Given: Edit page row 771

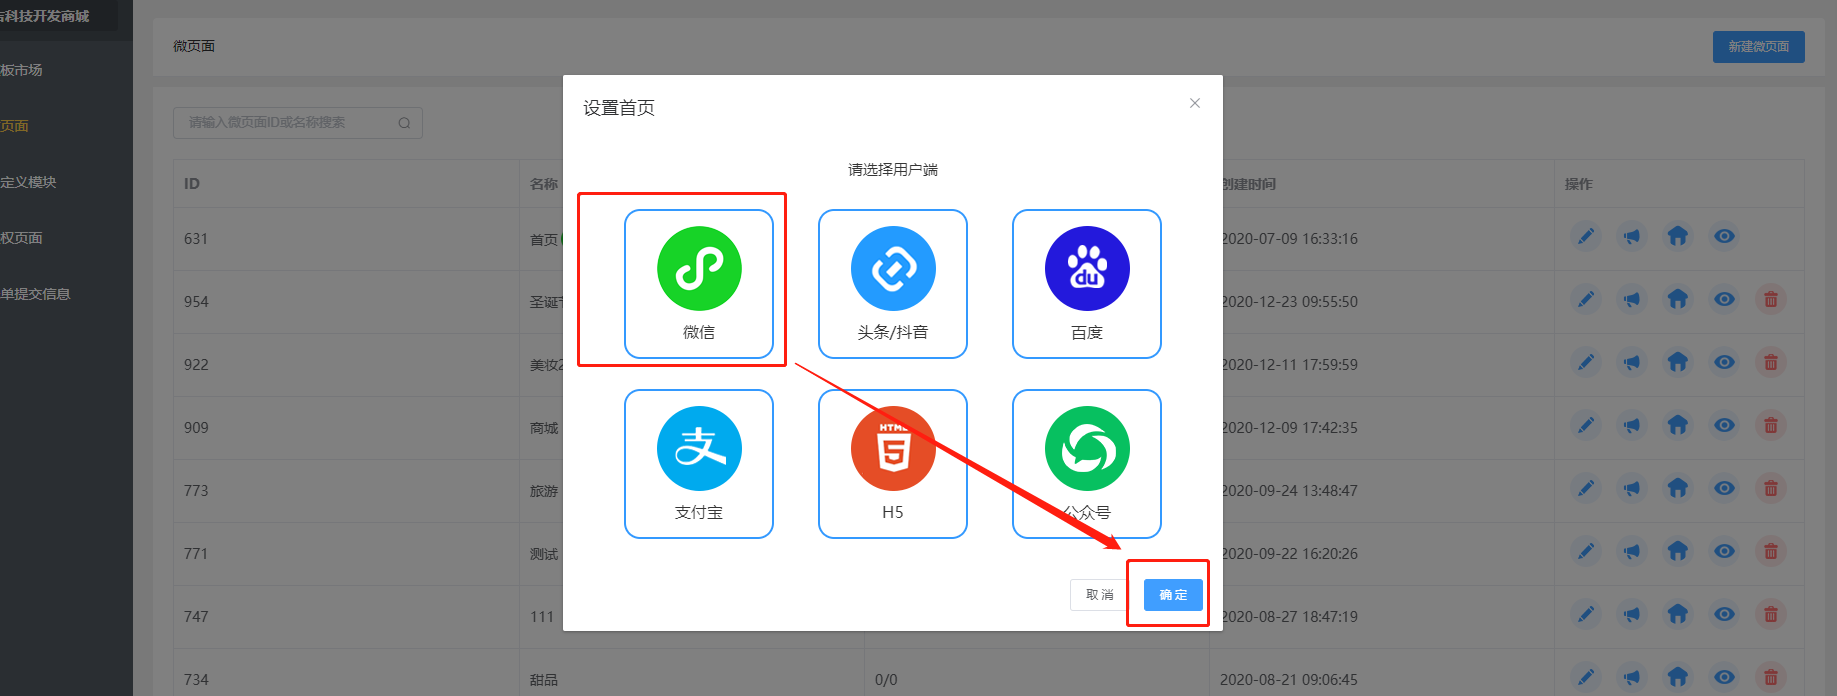Looking at the screenshot, I should point(1586,552).
